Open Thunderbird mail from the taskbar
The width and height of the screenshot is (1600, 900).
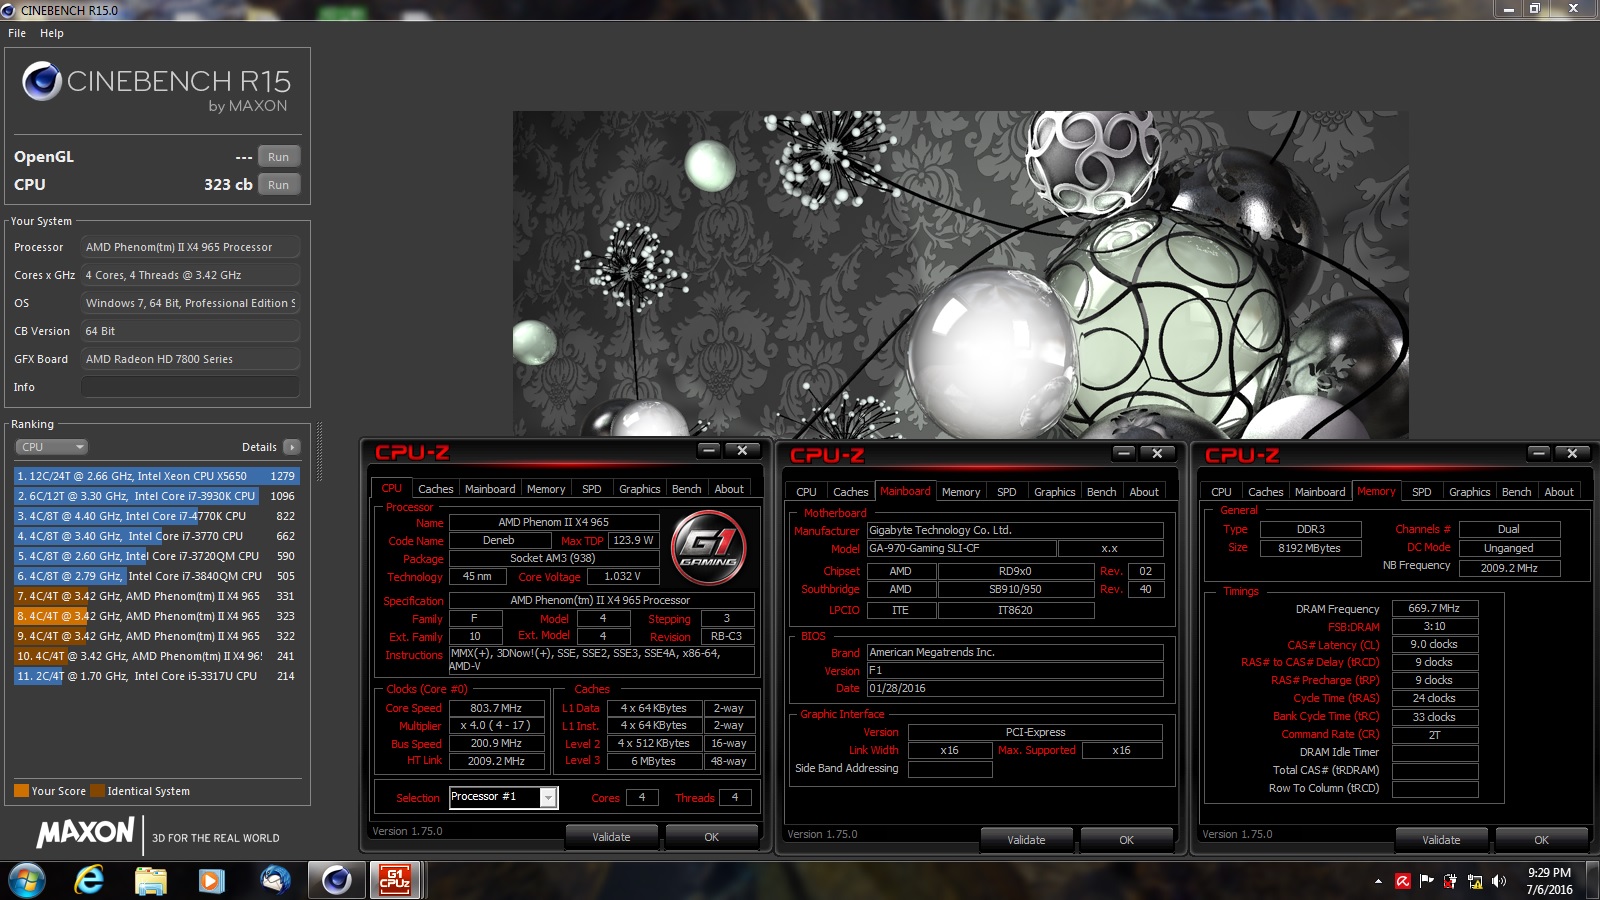[274, 880]
